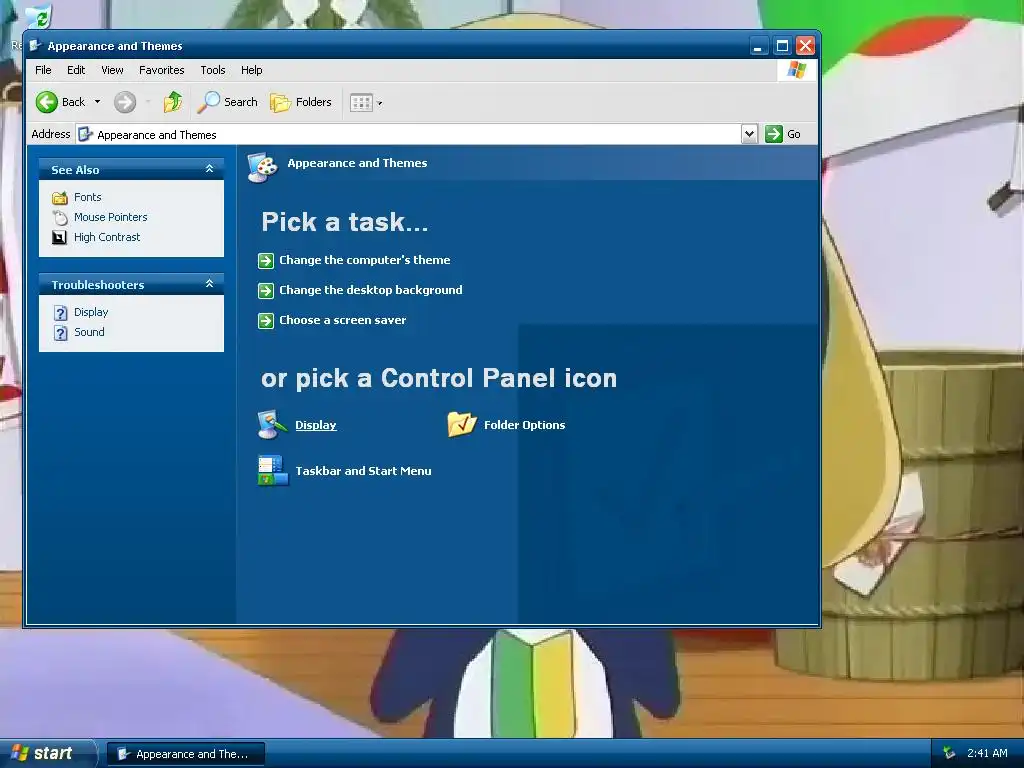Open the Tools menu
This screenshot has width=1024, height=768.
point(213,70)
